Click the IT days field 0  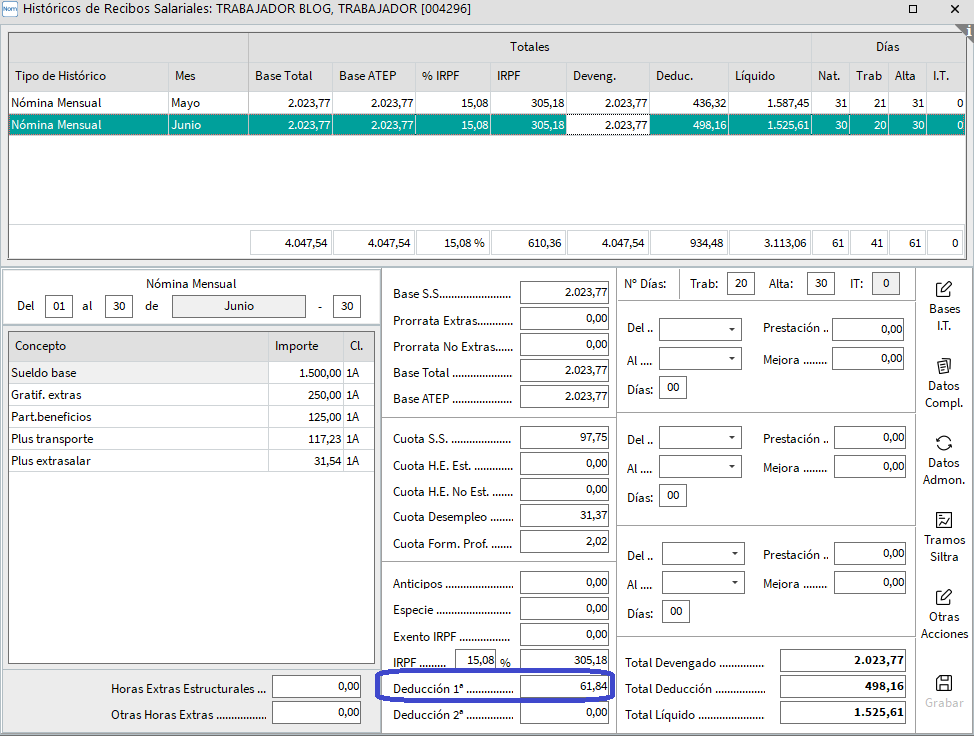886,283
